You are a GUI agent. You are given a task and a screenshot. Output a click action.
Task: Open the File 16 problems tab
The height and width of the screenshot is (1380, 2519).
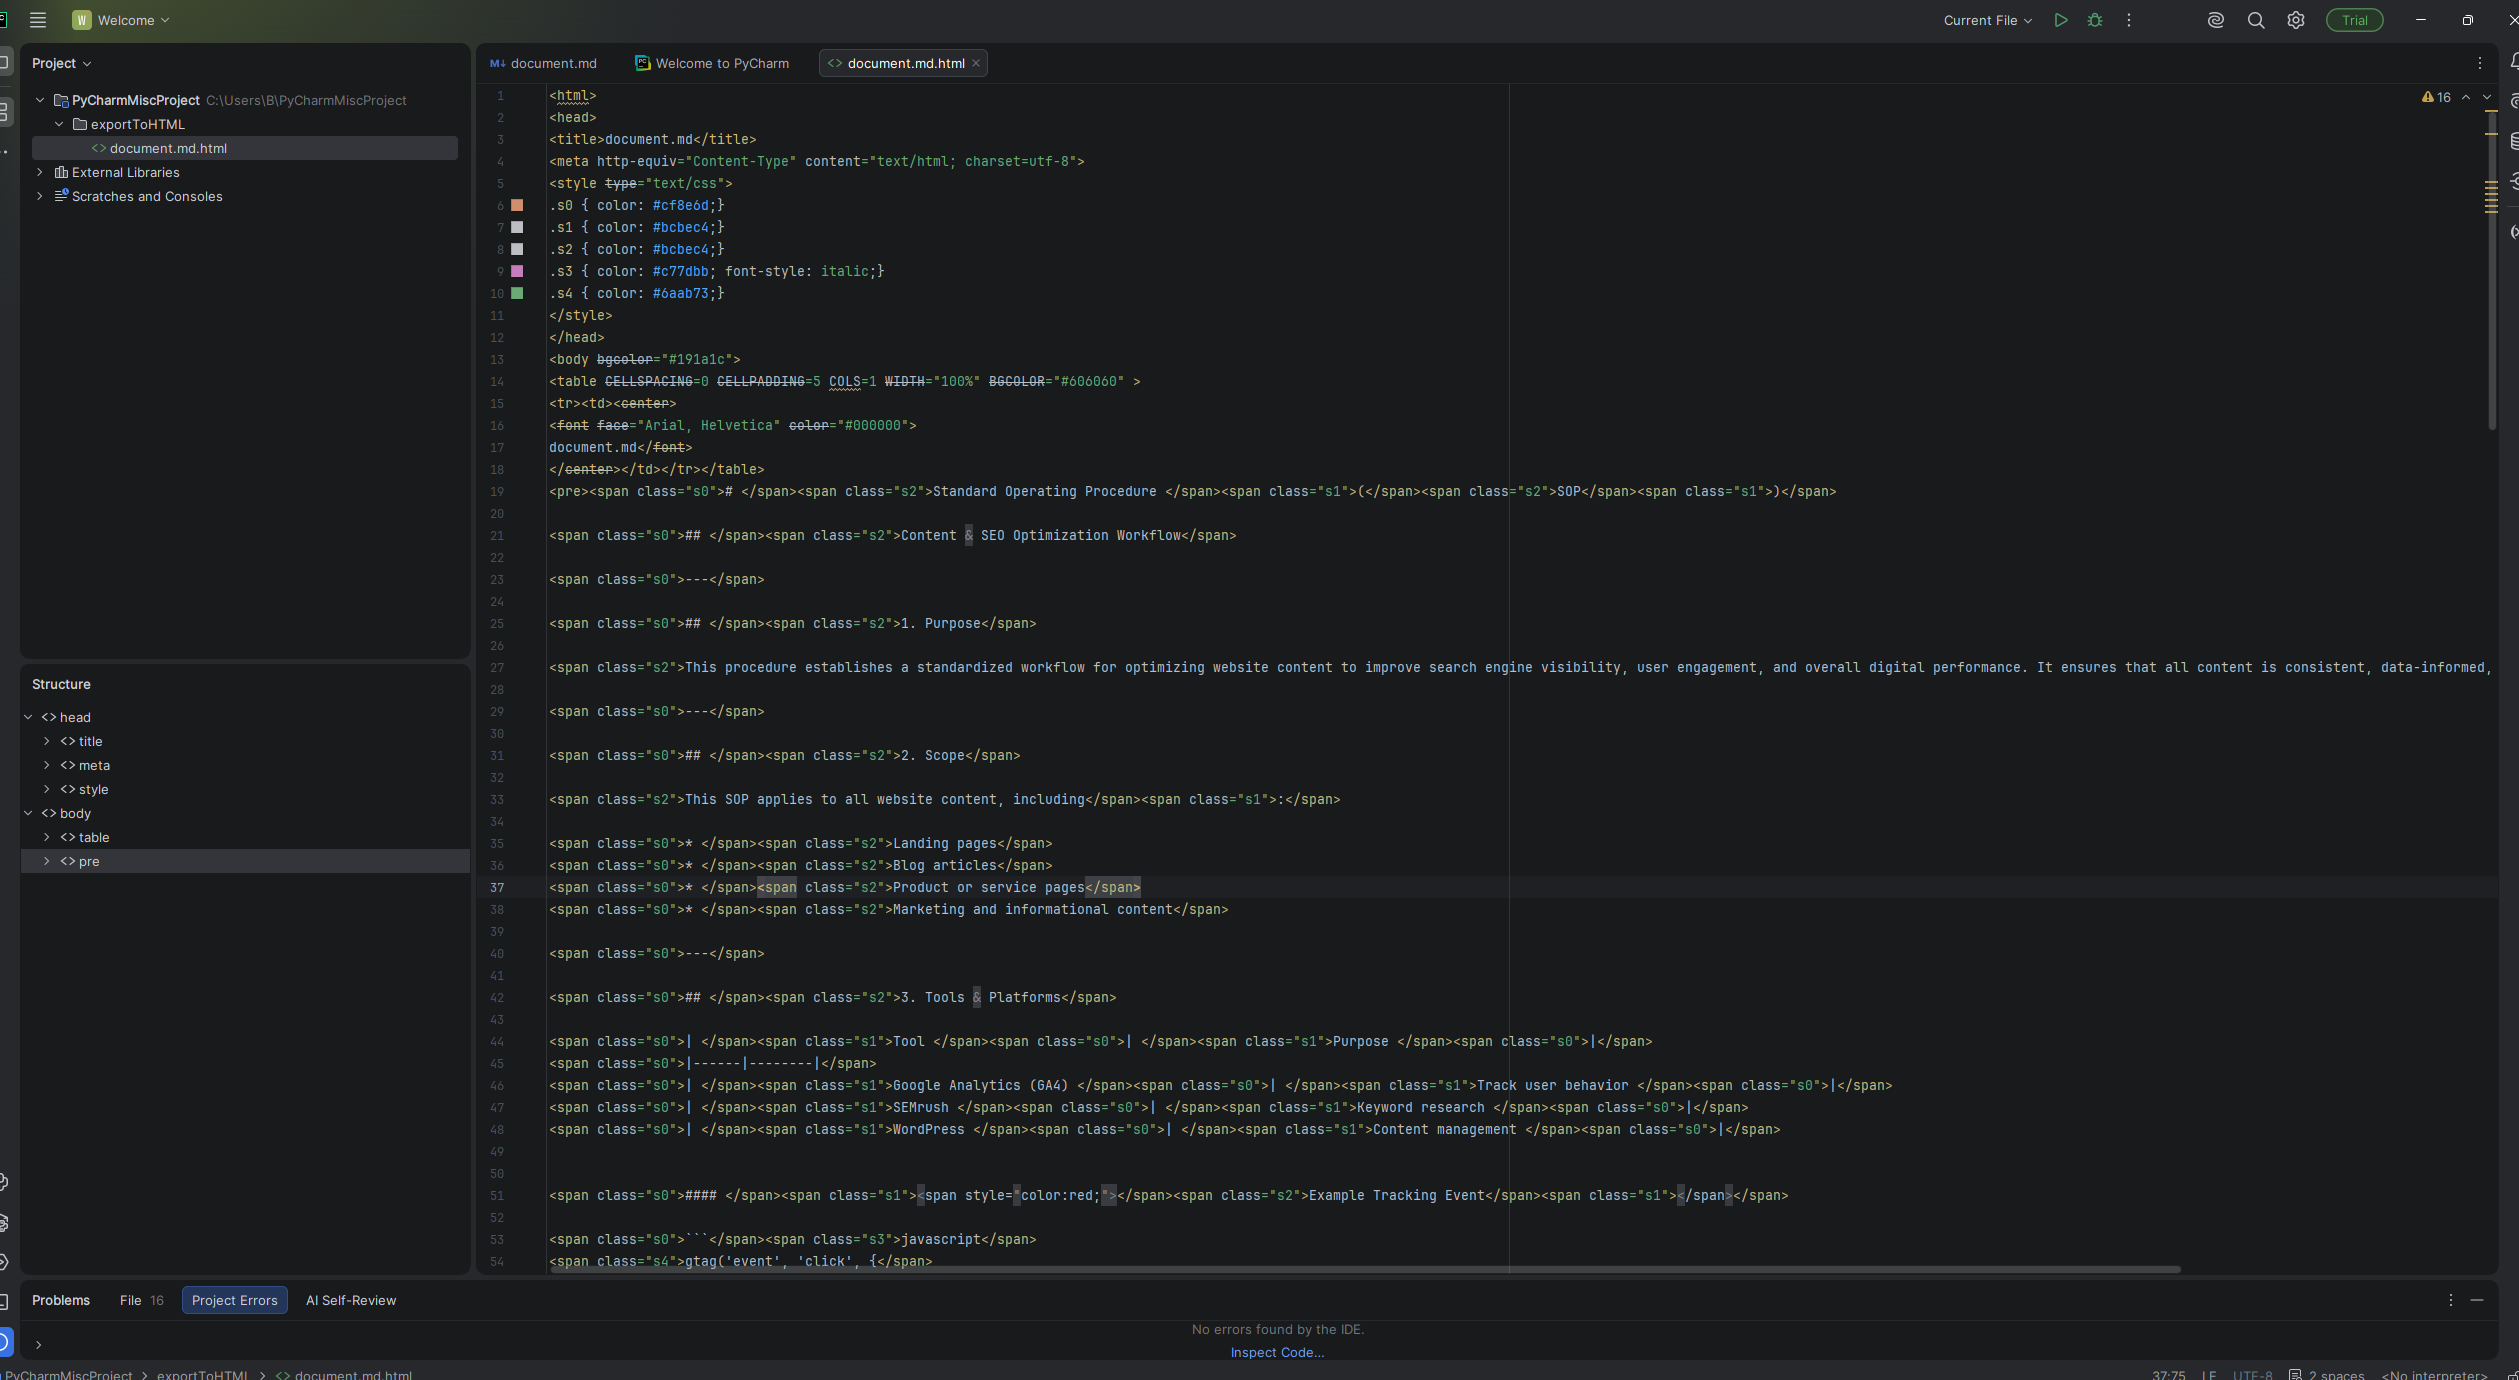pyautogui.click(x=141, y=1300)
